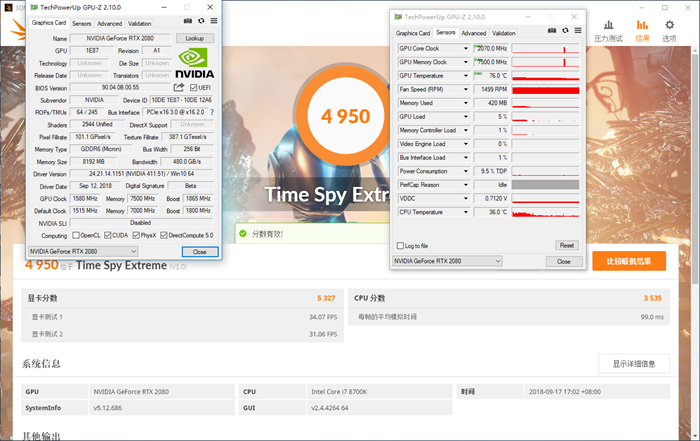This screenshot has height=441, width=700.
Task: Enable Log to file checkbox
Action: point(400,245)
